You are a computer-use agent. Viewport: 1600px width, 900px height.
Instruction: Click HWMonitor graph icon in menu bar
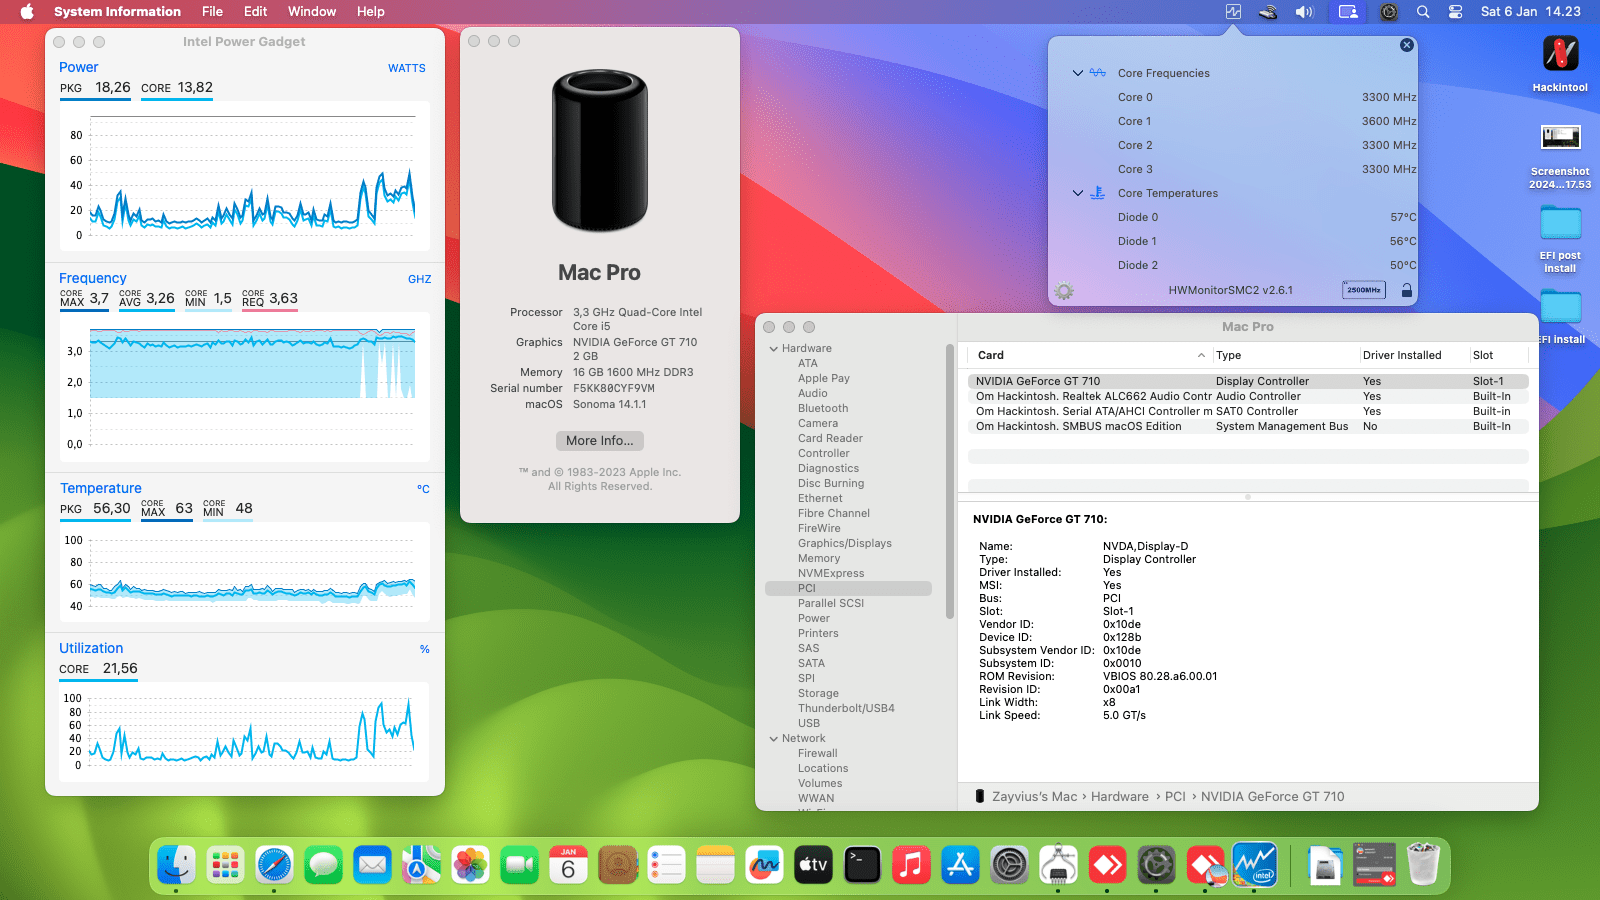[x=1233, y=12]
